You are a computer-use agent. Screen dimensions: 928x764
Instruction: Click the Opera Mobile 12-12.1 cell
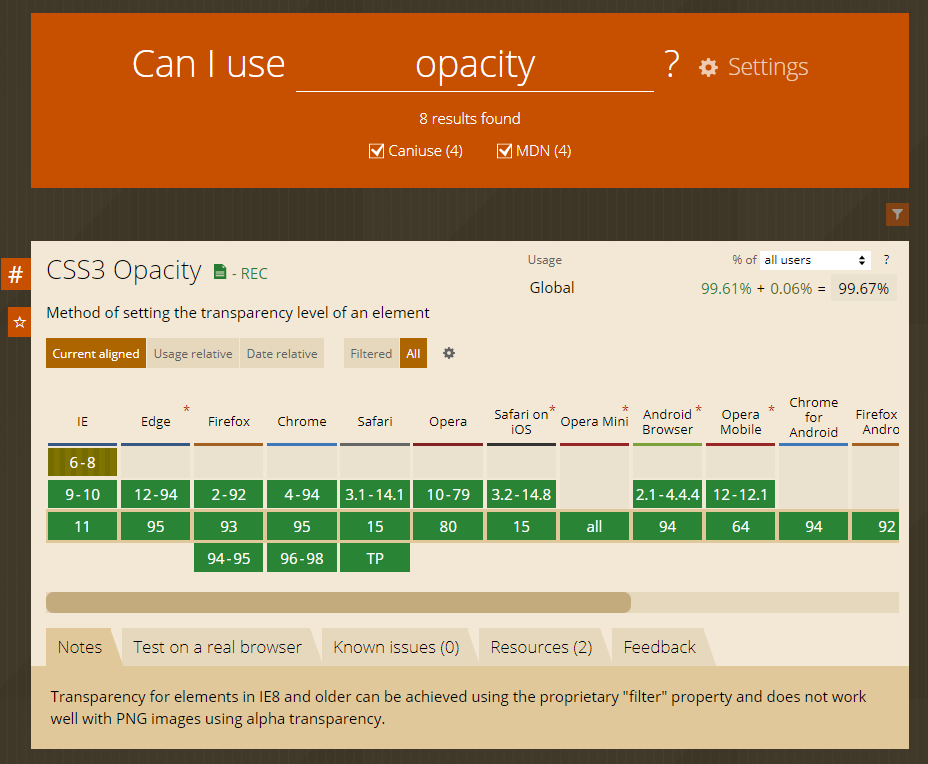pos(740,494)
